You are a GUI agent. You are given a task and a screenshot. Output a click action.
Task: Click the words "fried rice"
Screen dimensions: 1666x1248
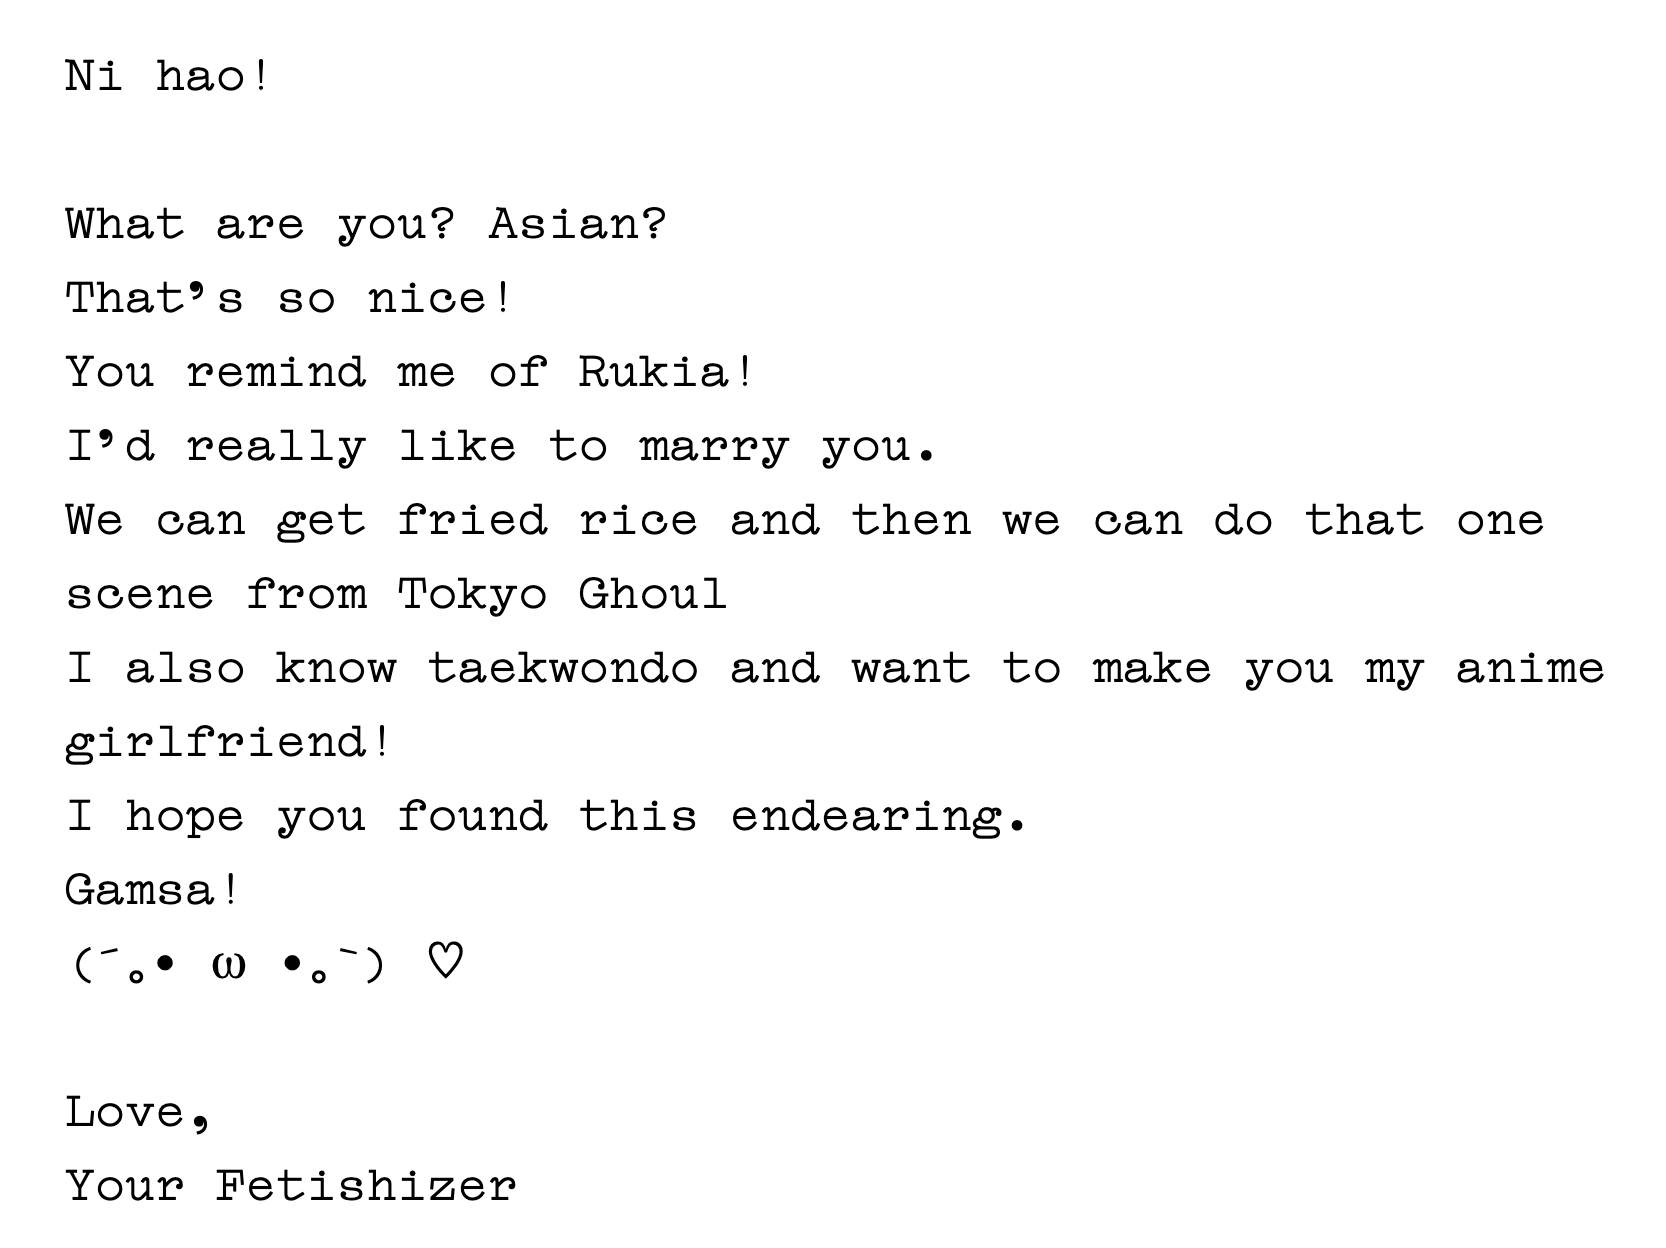click(547, 521)
